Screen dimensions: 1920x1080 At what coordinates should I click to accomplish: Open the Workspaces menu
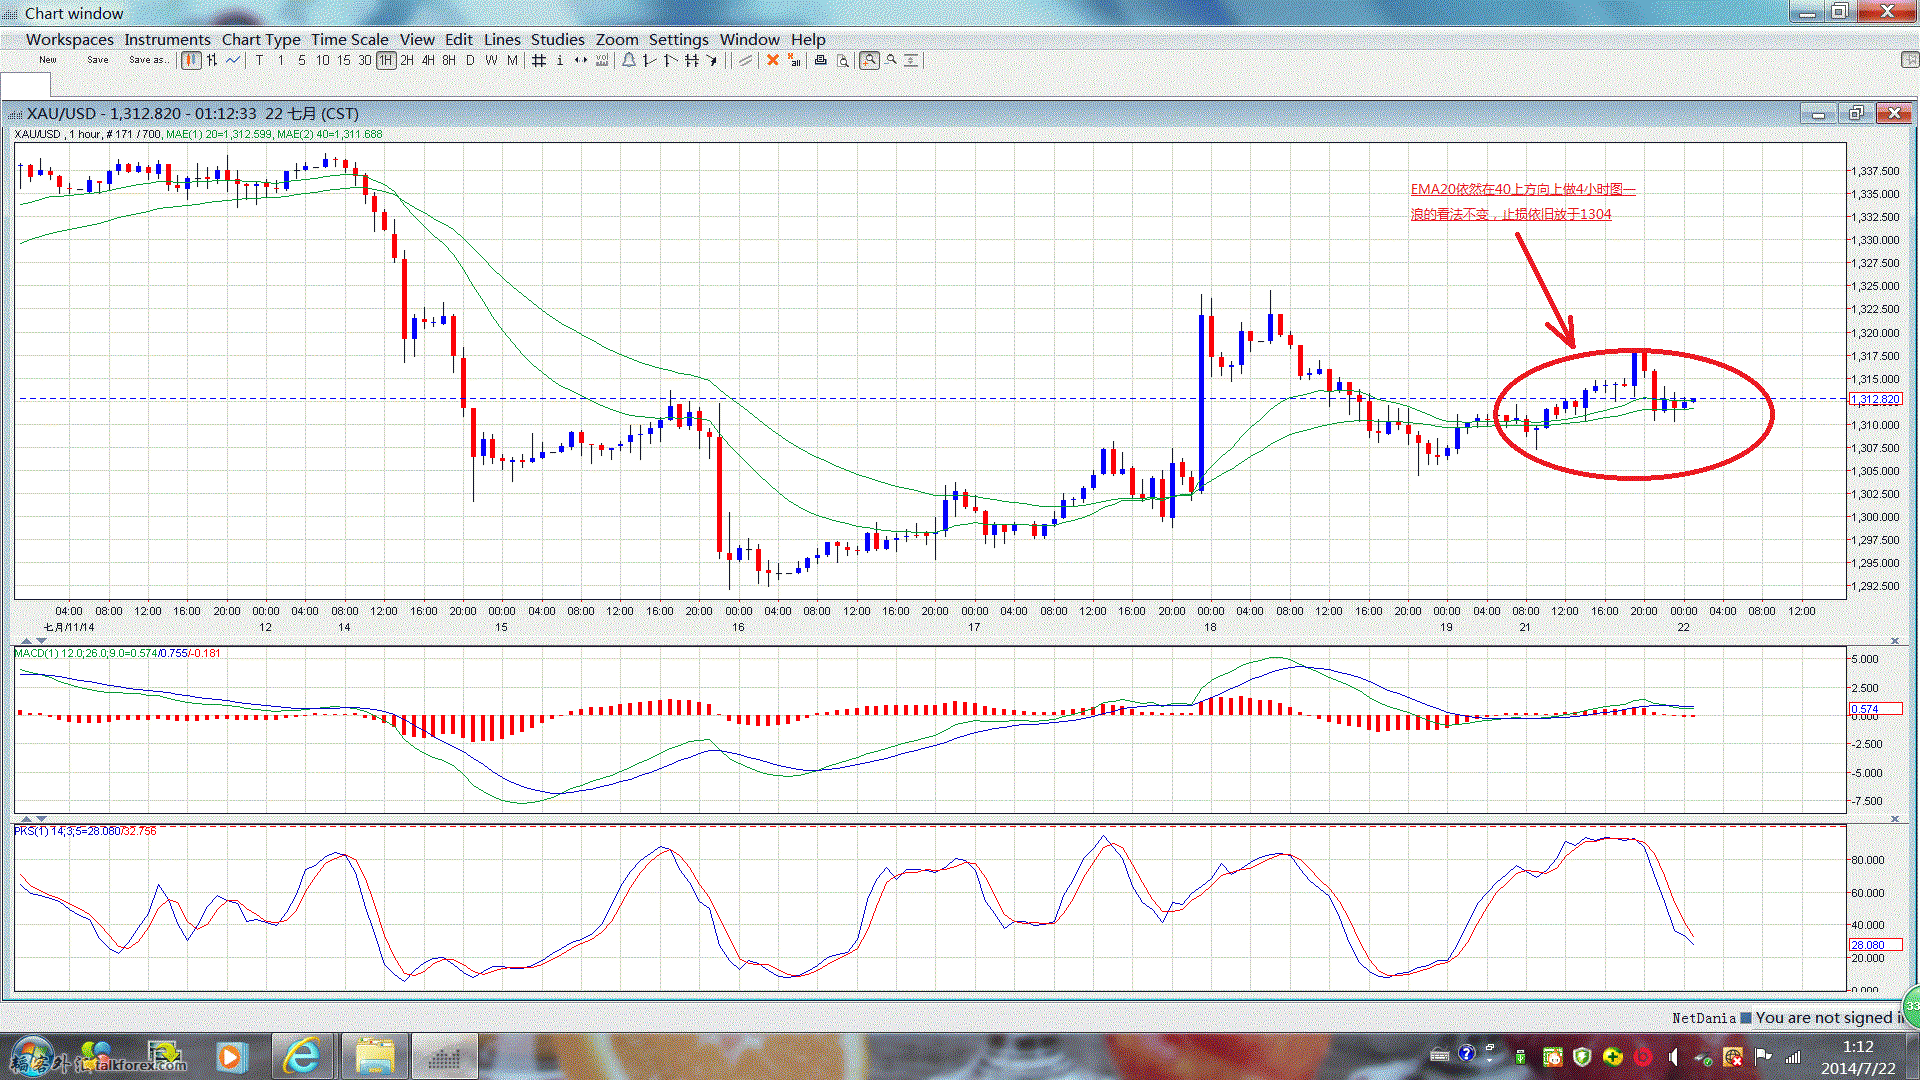[x=70, y=39]
